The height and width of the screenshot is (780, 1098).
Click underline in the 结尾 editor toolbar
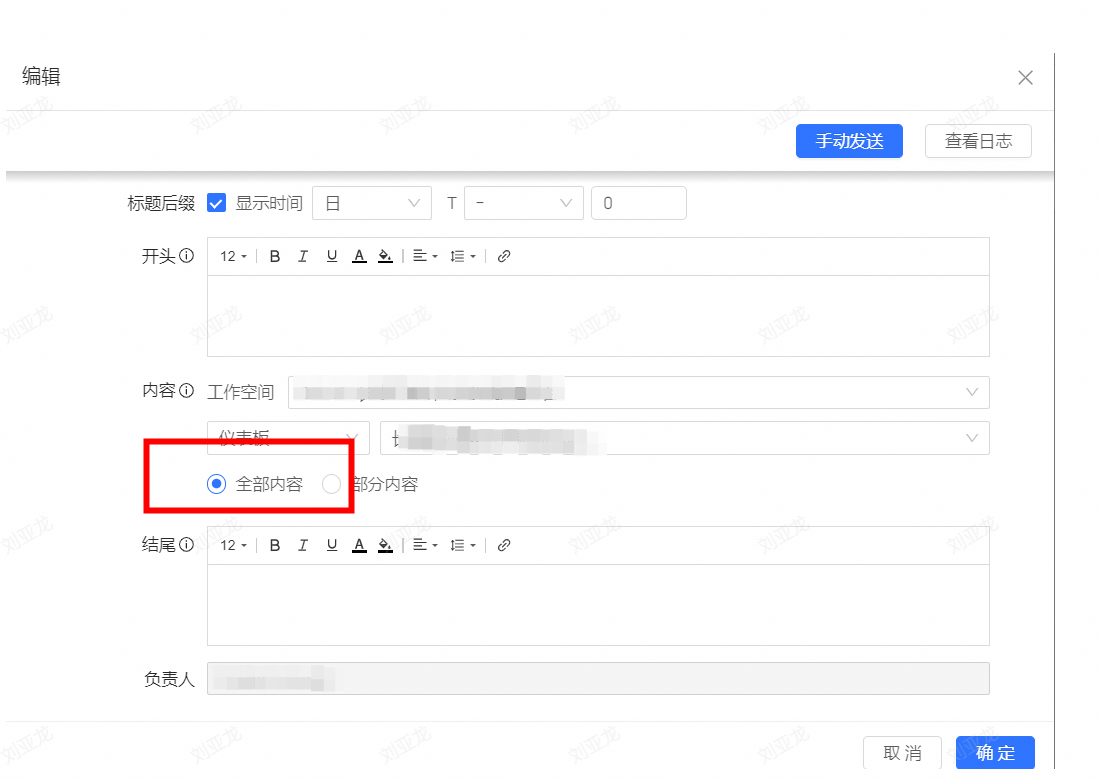[x=331, y=545]
